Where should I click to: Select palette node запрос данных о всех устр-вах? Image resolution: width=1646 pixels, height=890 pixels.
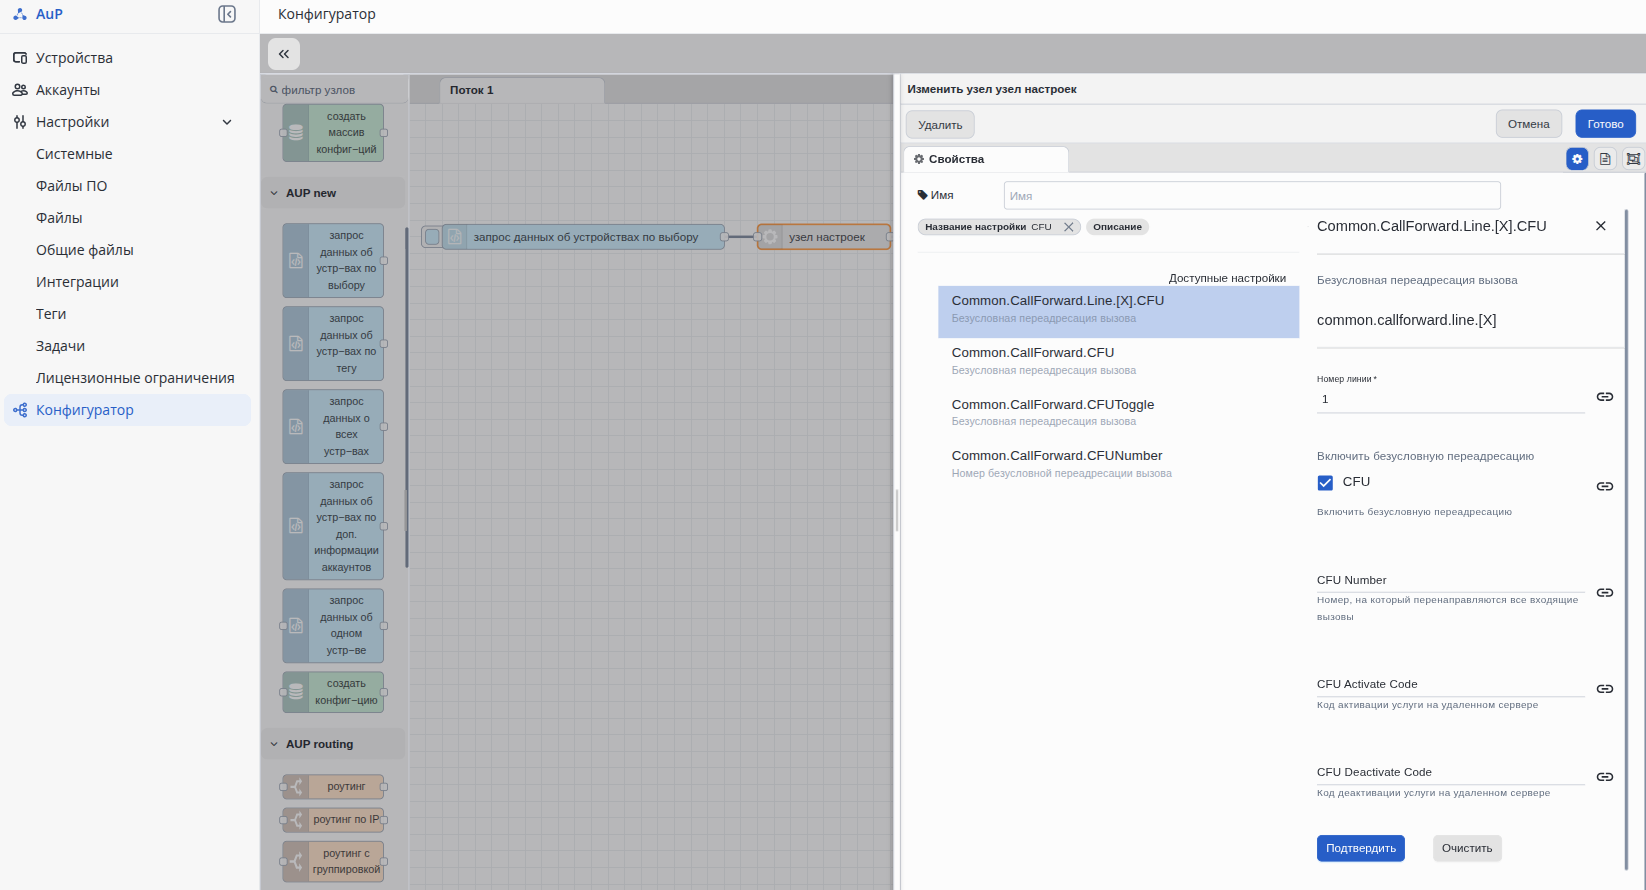(x=333, y=426)
